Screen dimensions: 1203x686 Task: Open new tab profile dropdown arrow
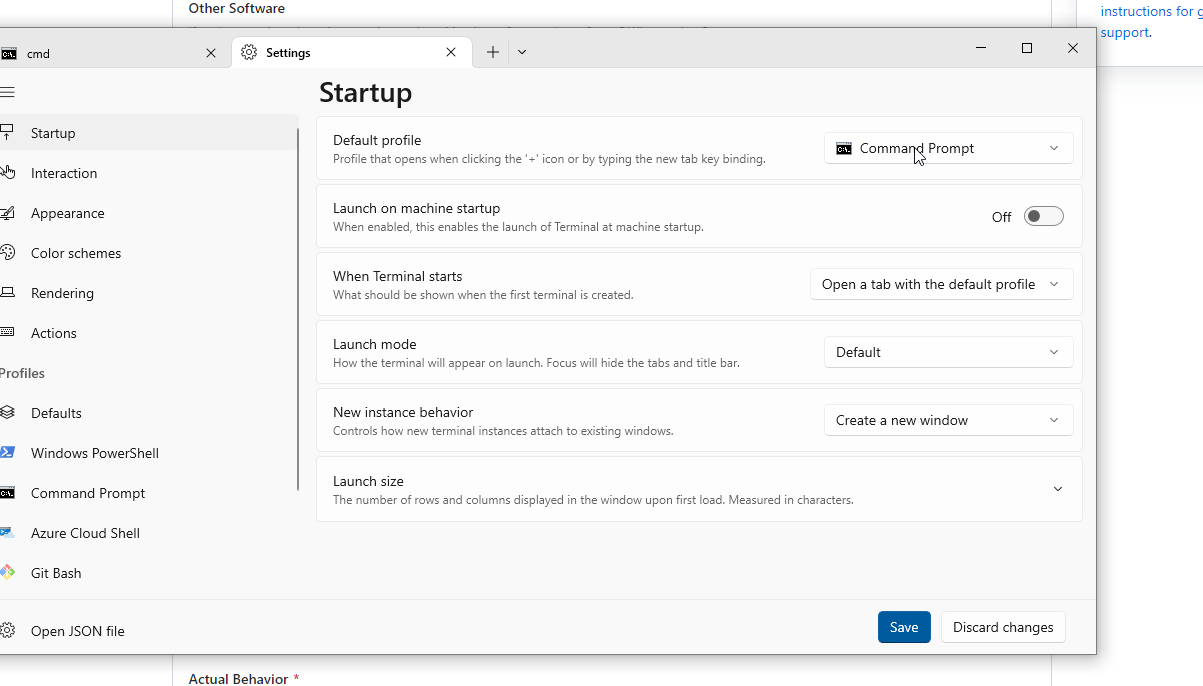[522, 52]
